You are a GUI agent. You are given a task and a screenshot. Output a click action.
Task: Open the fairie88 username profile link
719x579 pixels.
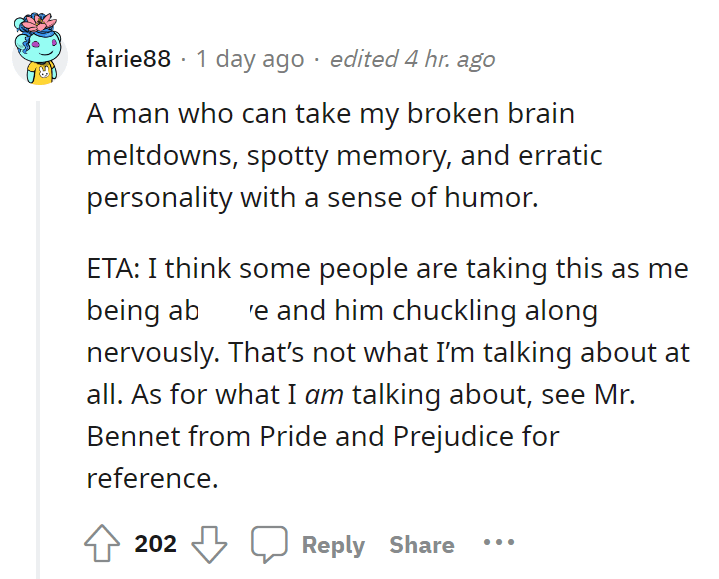128,59
